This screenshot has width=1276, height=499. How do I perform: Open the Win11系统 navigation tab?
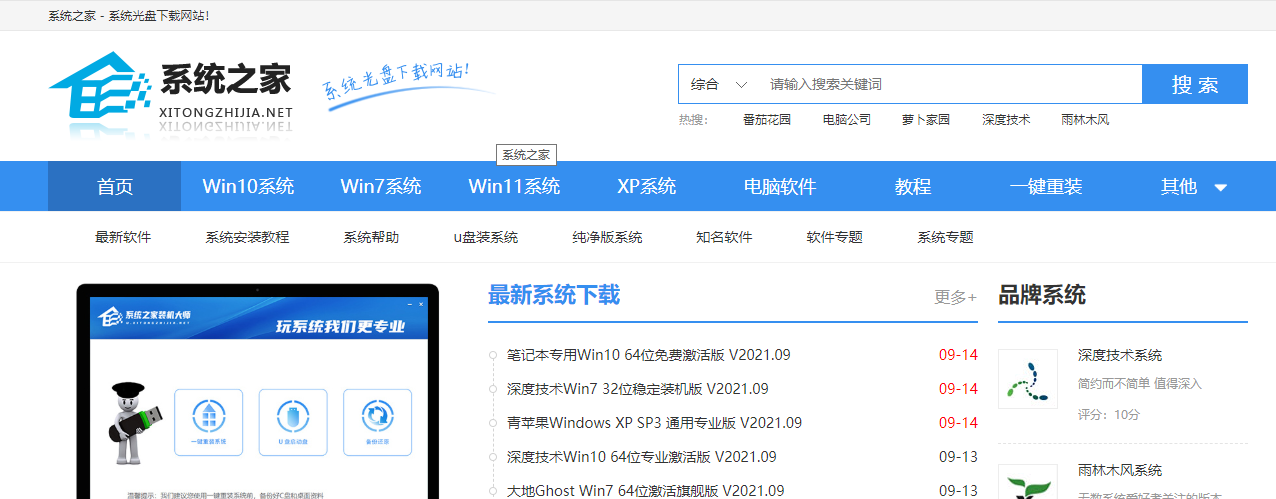click(514, 187)
